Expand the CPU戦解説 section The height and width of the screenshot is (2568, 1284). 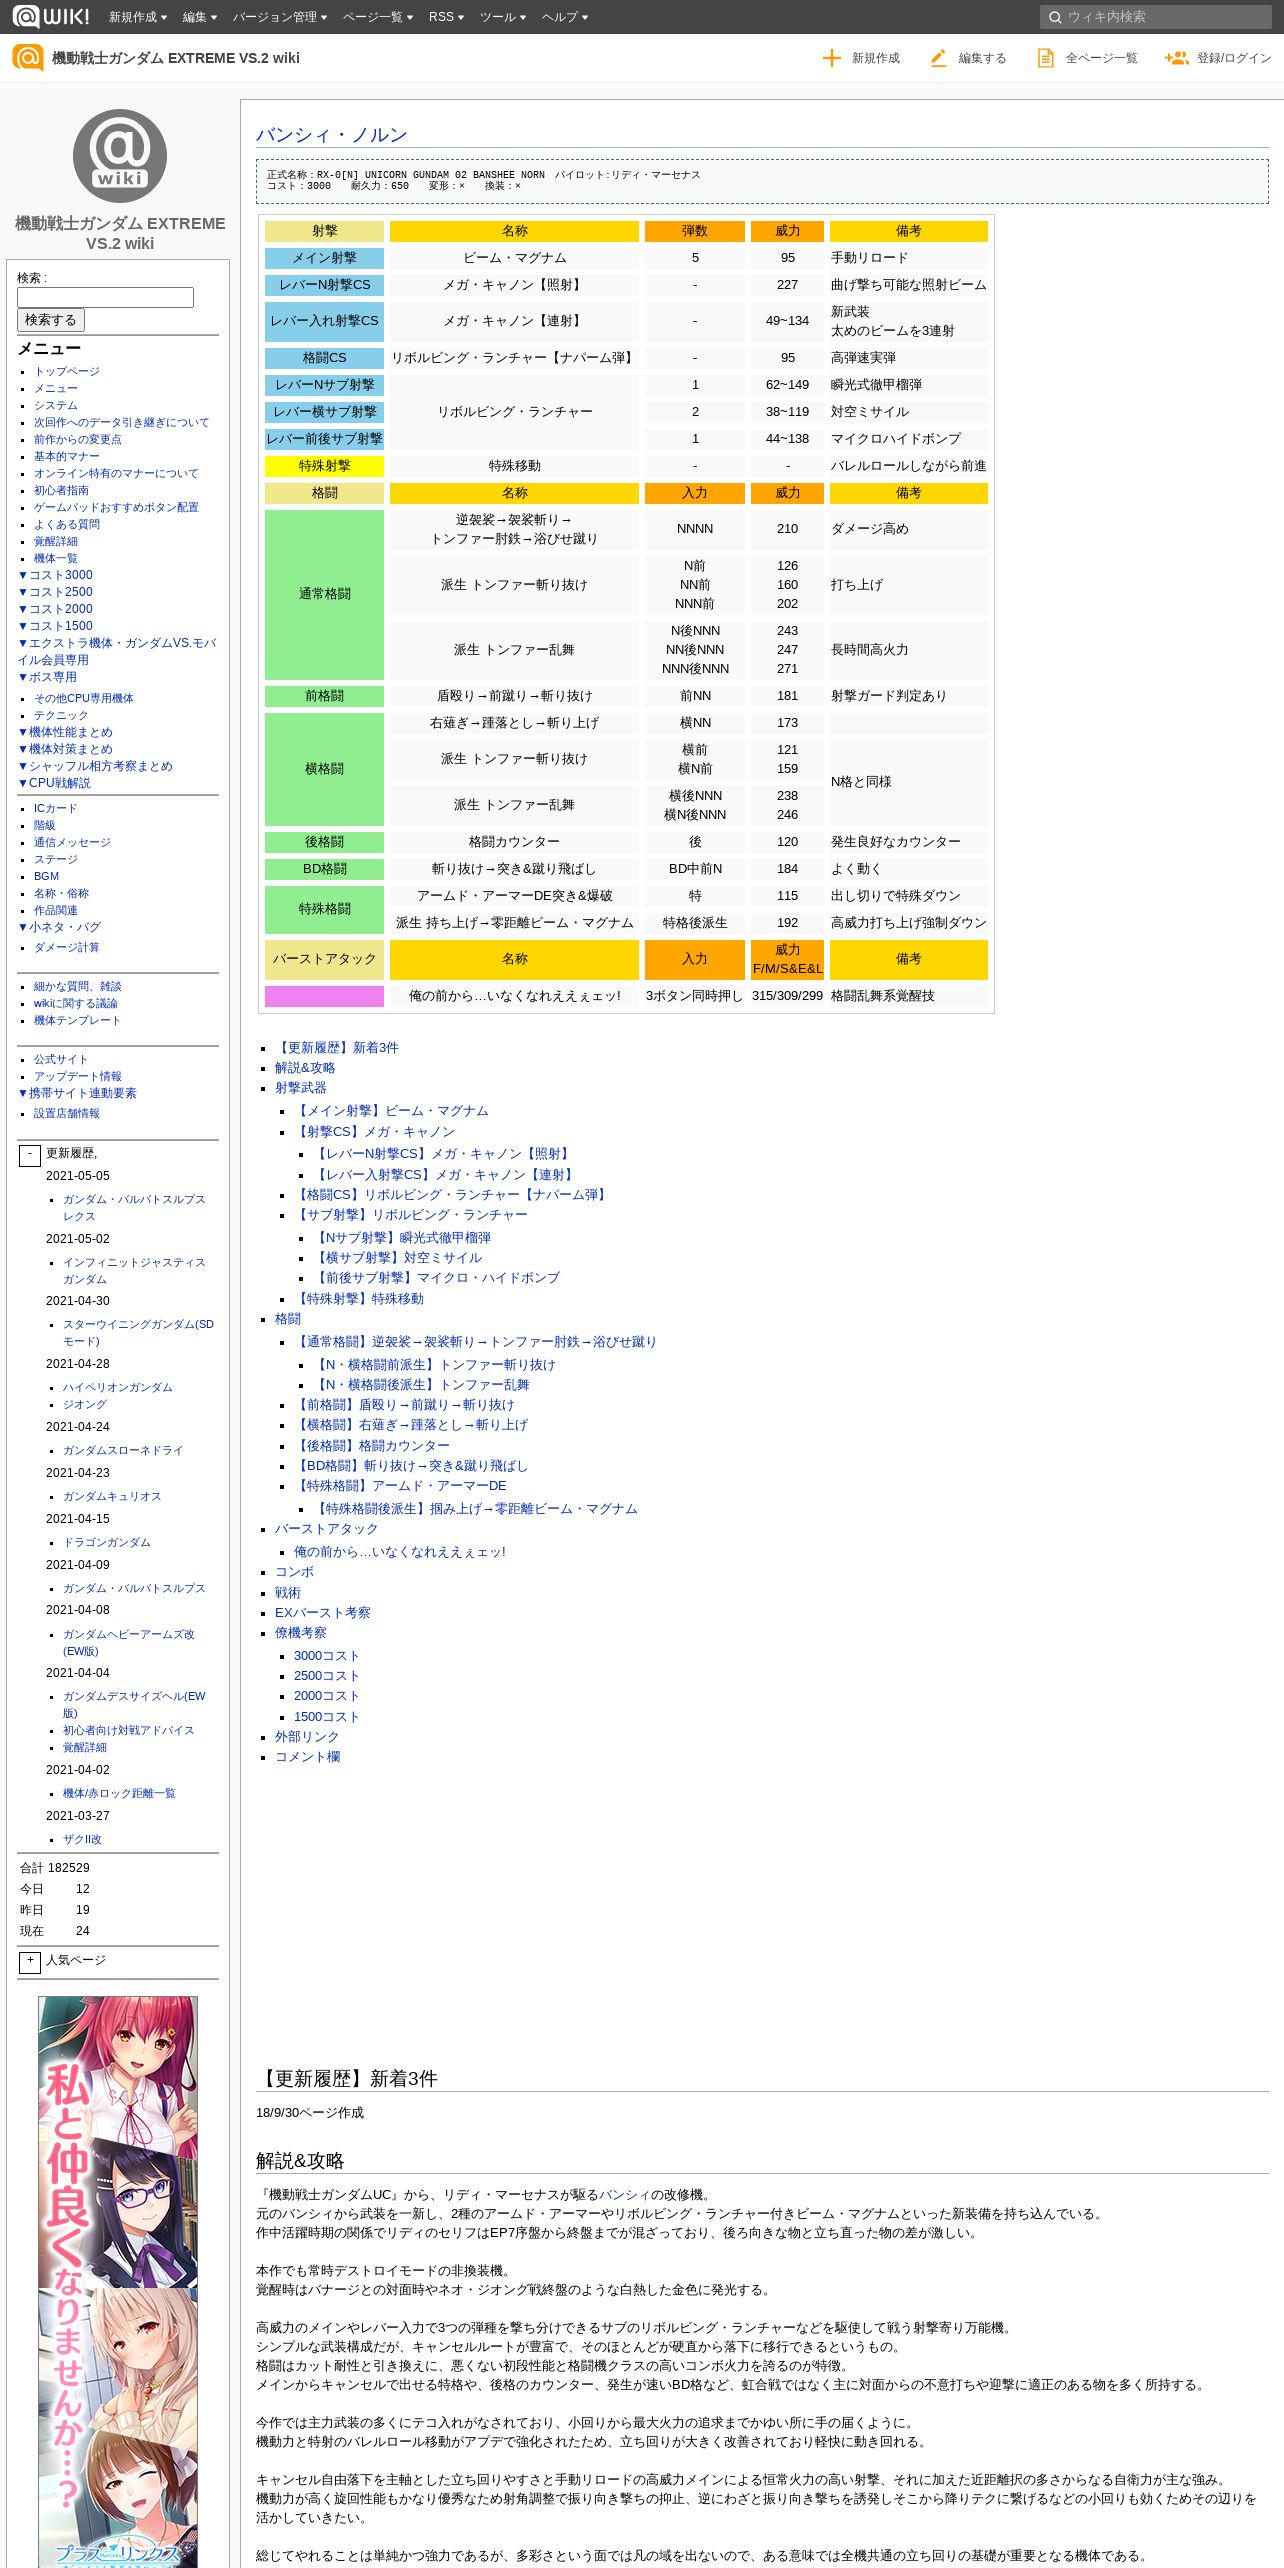tap(55, 783)
